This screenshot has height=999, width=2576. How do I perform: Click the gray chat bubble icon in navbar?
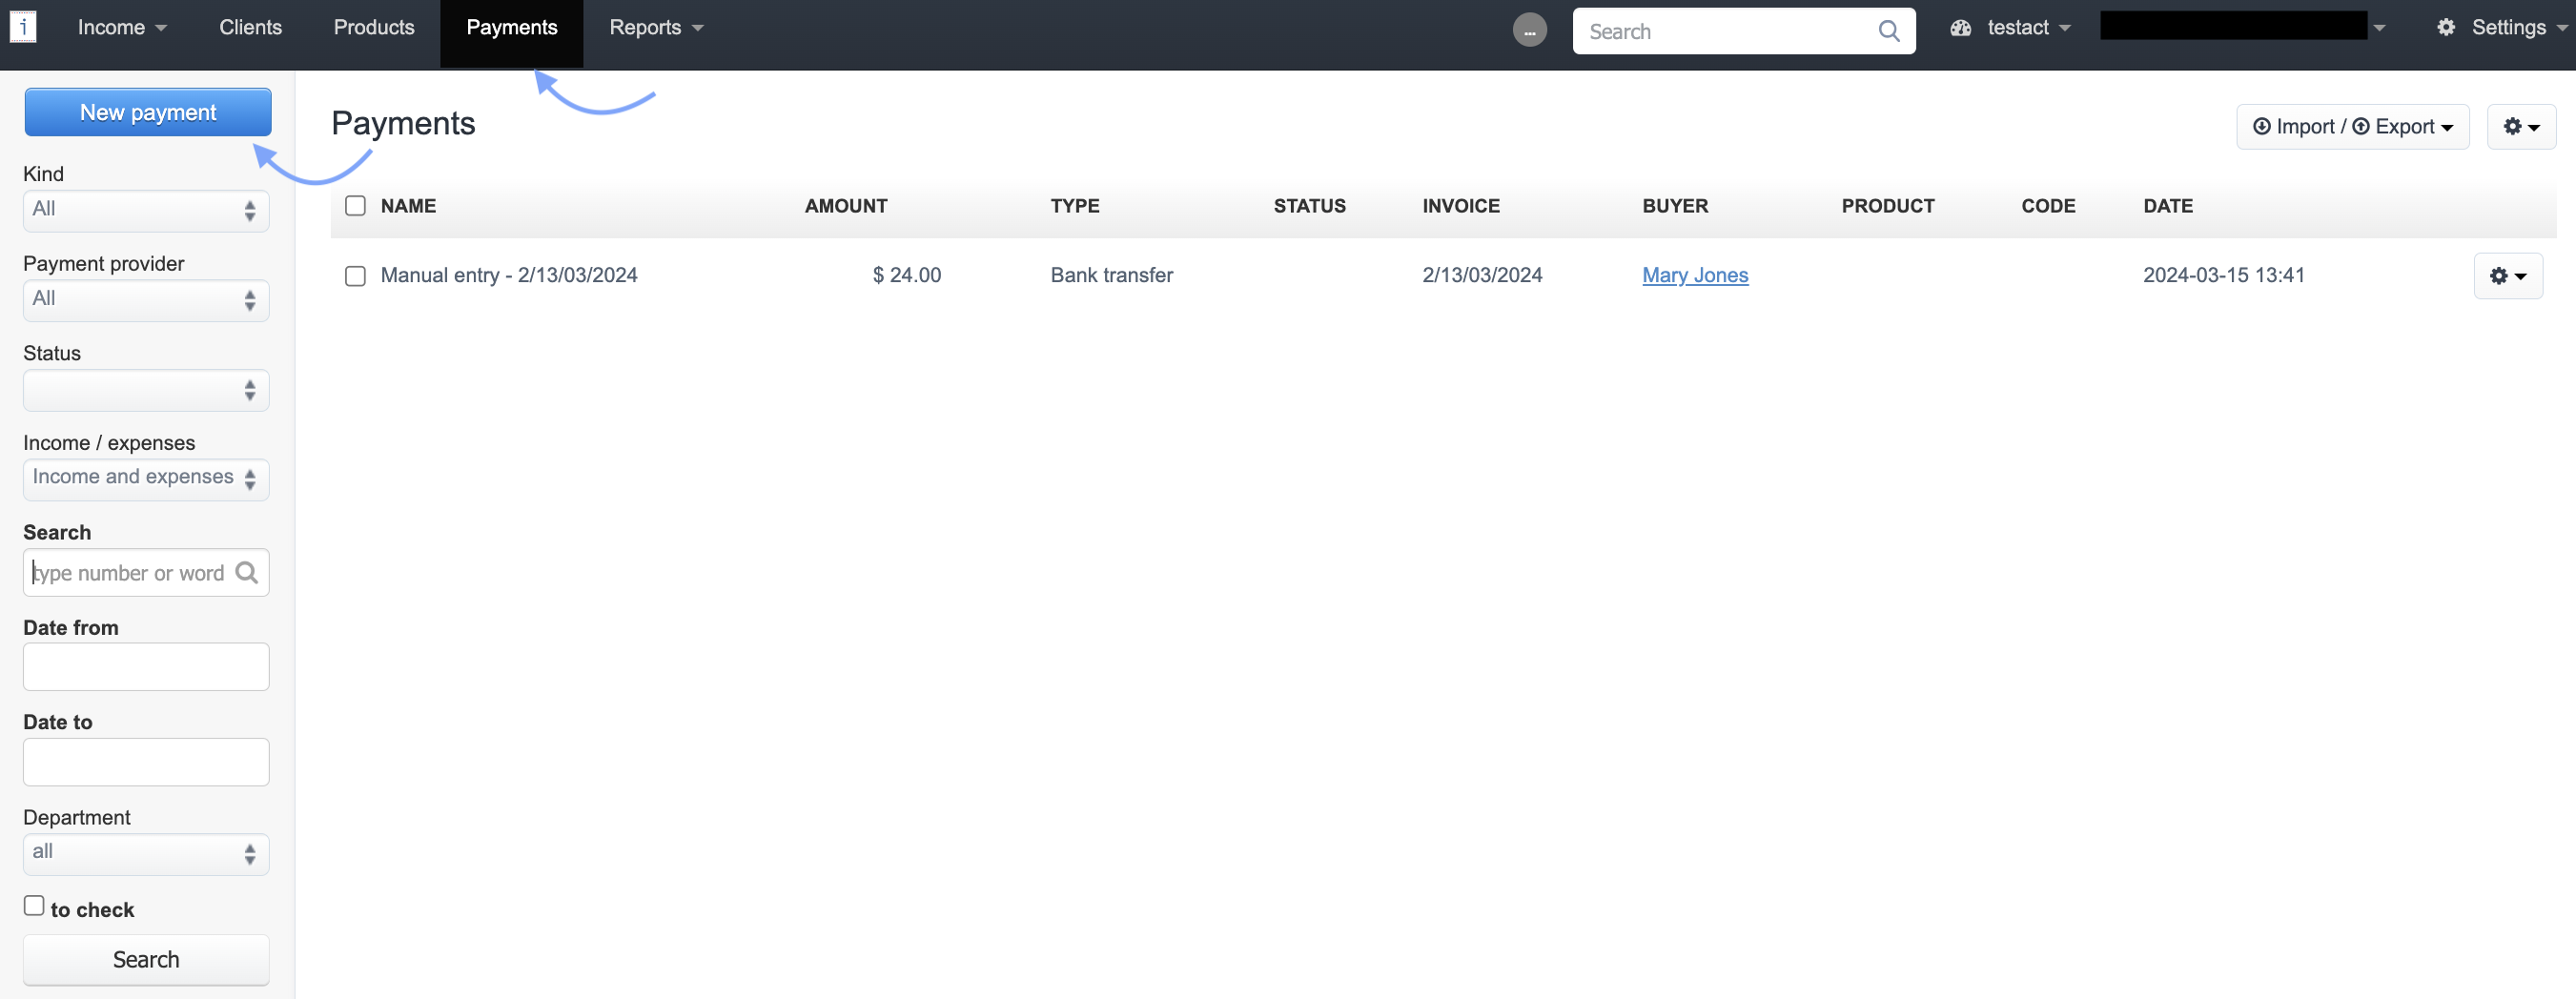(x=1529, y=30)
